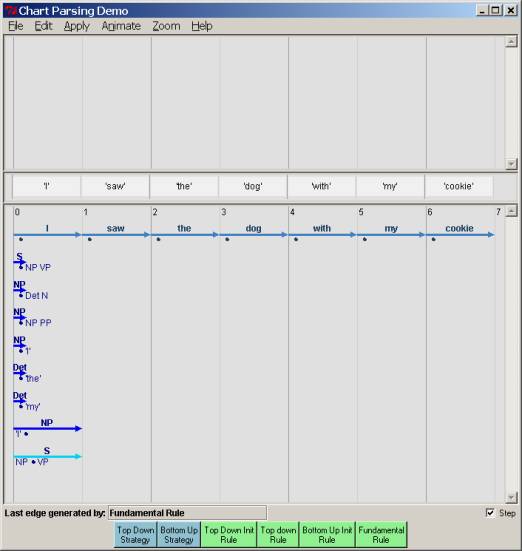Open the Animate menu

(x=121, y=26)
